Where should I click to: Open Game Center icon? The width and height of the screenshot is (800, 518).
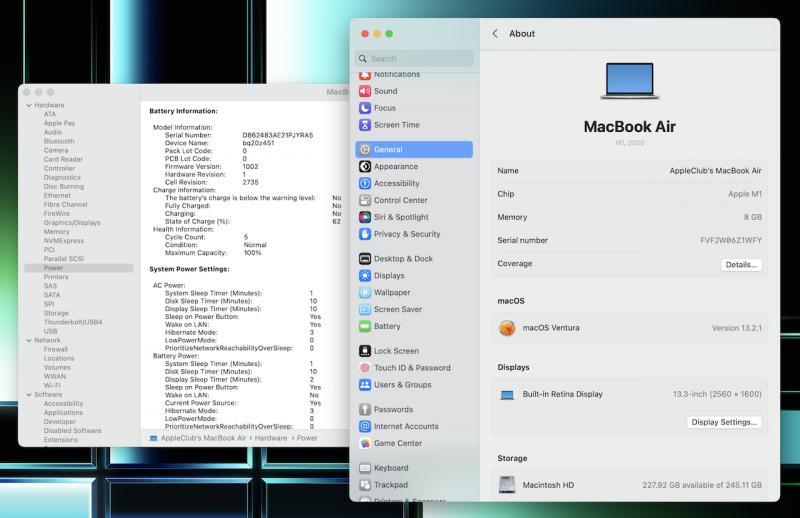[x=365, y=443]
